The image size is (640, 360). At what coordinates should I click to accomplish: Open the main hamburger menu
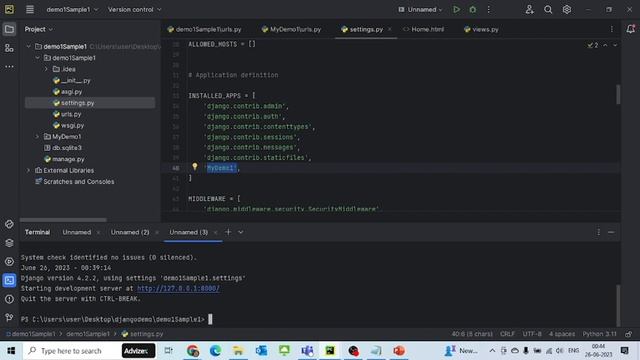pos(30,9)
